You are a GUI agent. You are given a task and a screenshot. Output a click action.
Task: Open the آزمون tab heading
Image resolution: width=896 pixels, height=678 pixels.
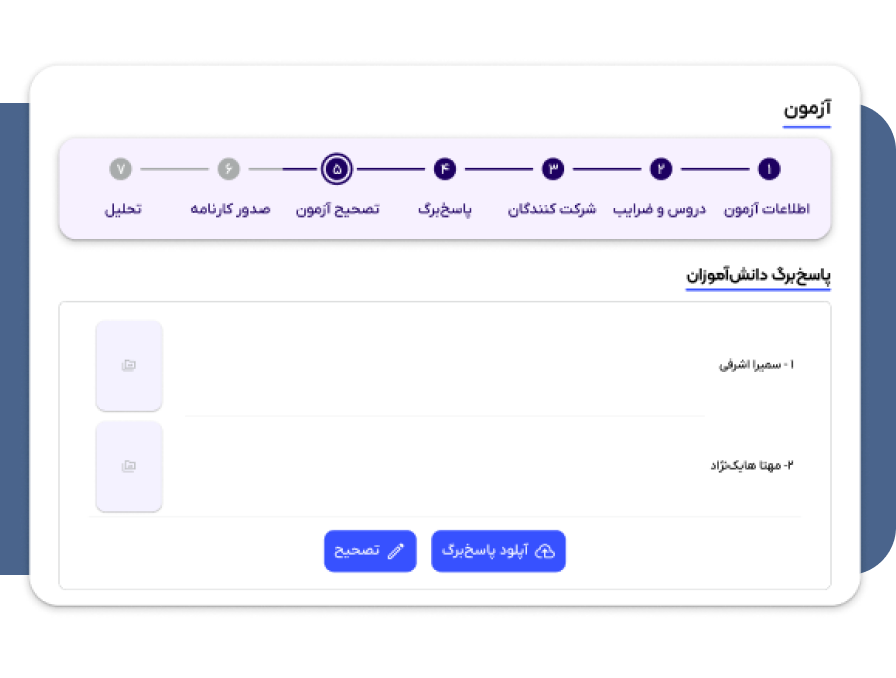pyautogui.click(x=807, y=109)
